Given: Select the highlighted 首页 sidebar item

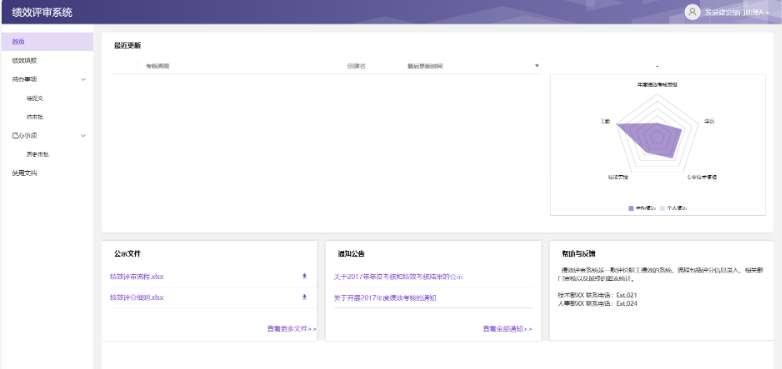Looking at the screenshot, I should pyautogui.click(x=47, y=42).
